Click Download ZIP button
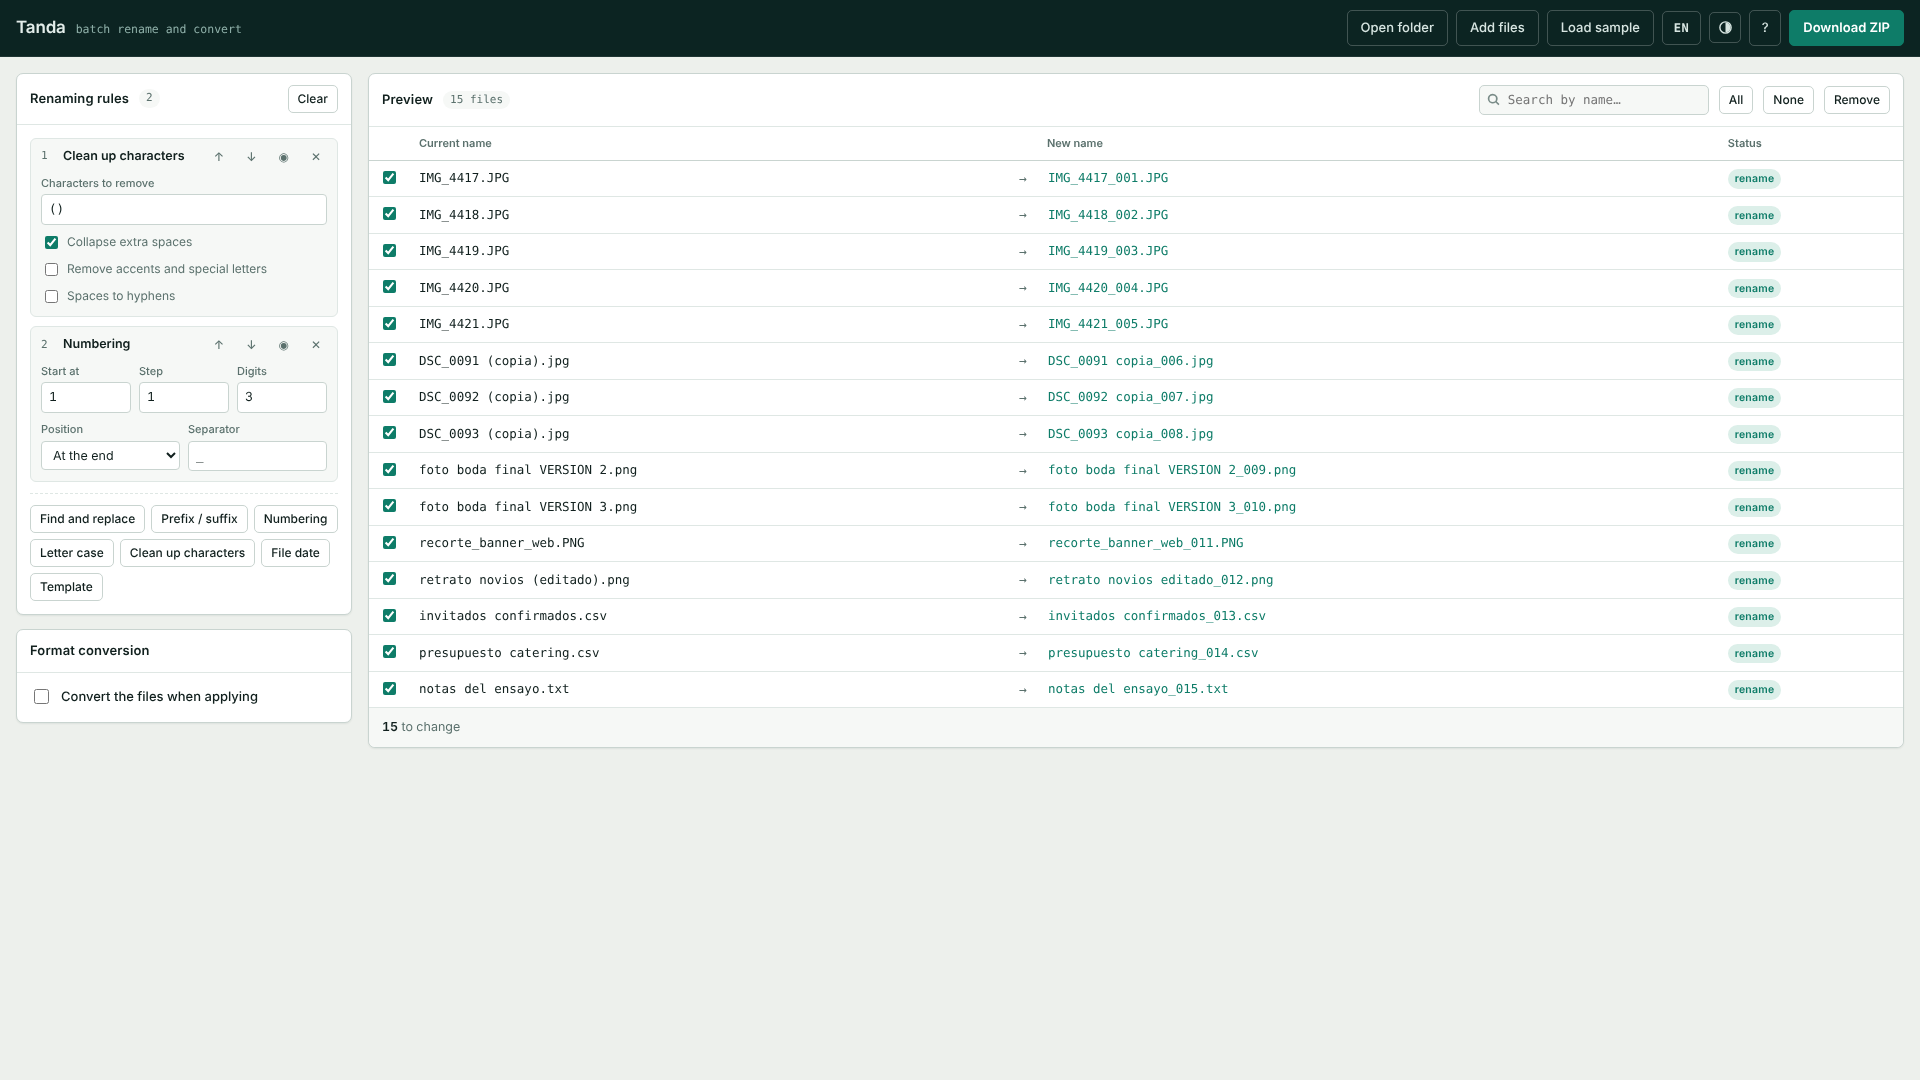 click(x=1846, y=28)
